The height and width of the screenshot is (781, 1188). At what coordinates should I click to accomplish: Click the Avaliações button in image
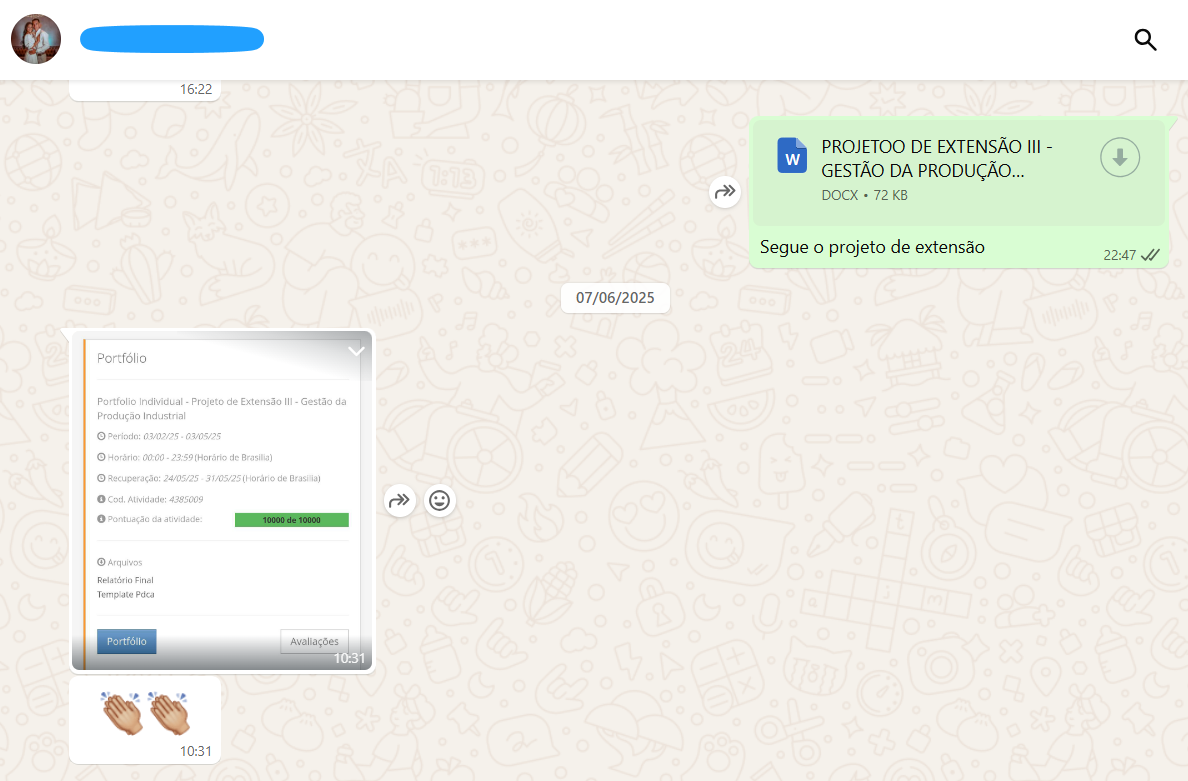pos(314,641)
